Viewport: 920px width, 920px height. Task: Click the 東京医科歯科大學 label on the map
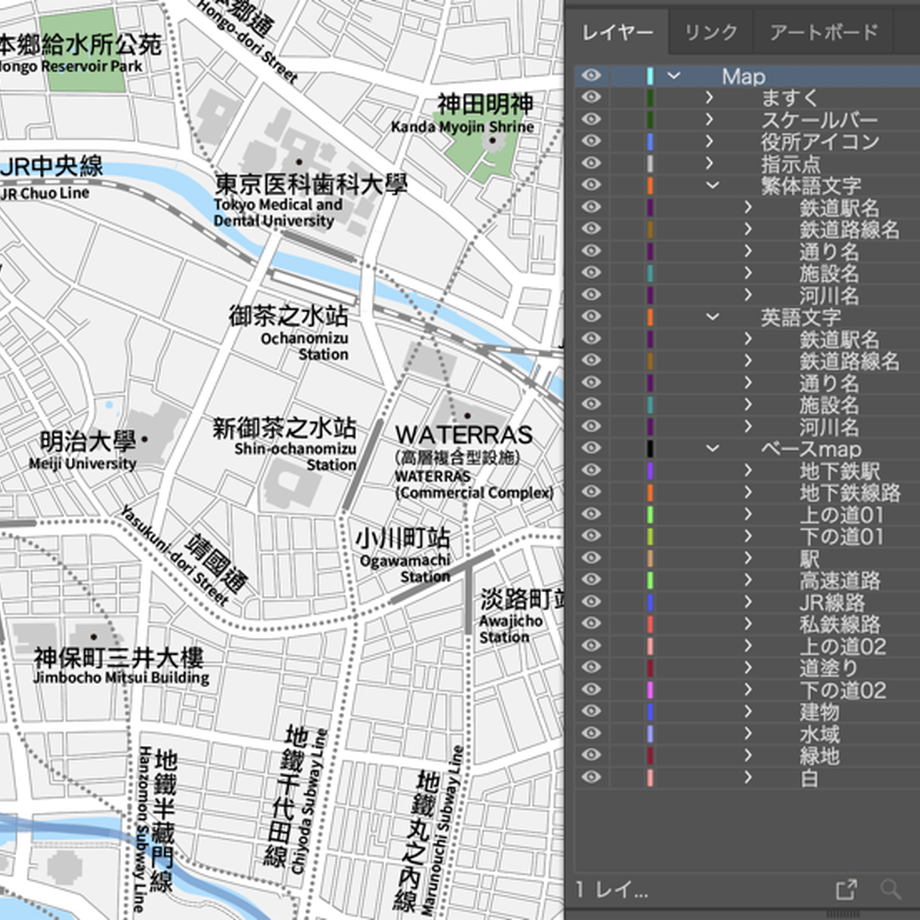310,185
